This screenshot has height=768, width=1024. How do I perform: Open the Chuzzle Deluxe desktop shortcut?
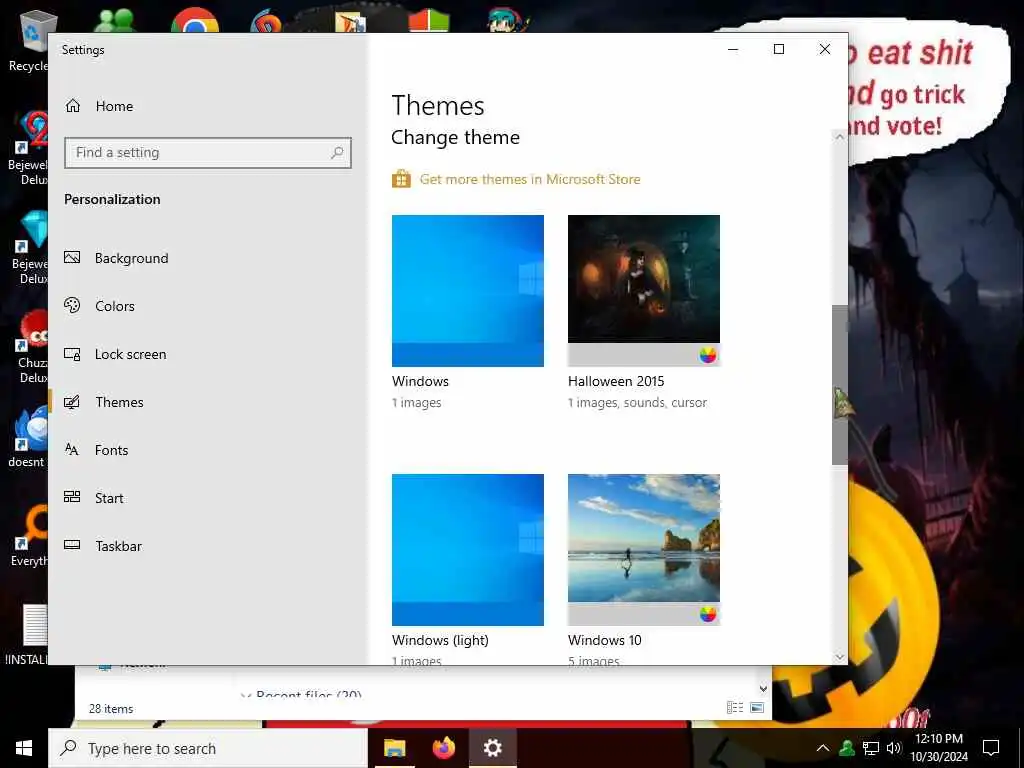click(x=31, y=347)
